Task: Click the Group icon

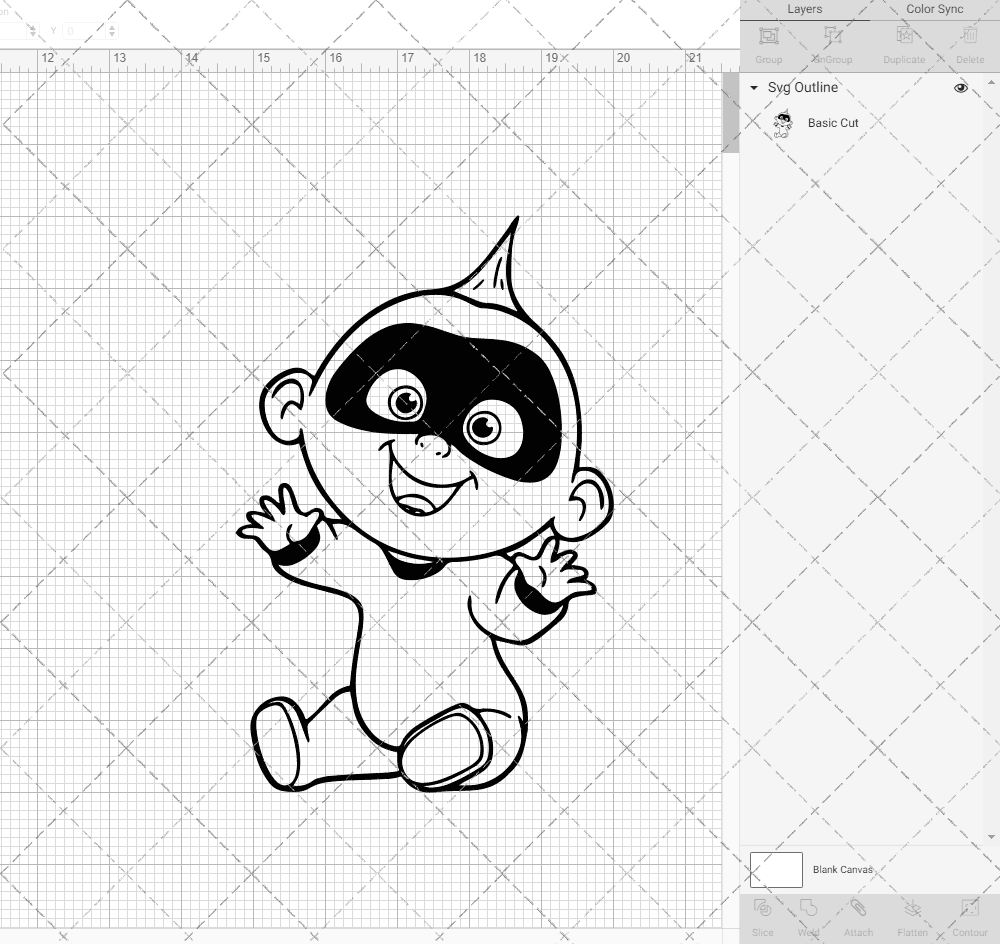Action: (768, 36)
